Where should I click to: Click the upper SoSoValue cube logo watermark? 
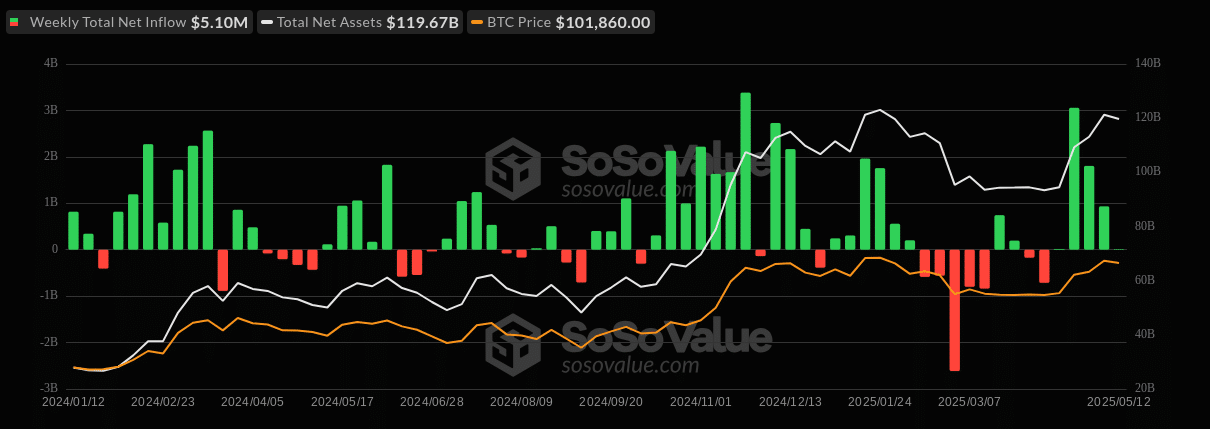pyautogui.click(x=514, y=166)
